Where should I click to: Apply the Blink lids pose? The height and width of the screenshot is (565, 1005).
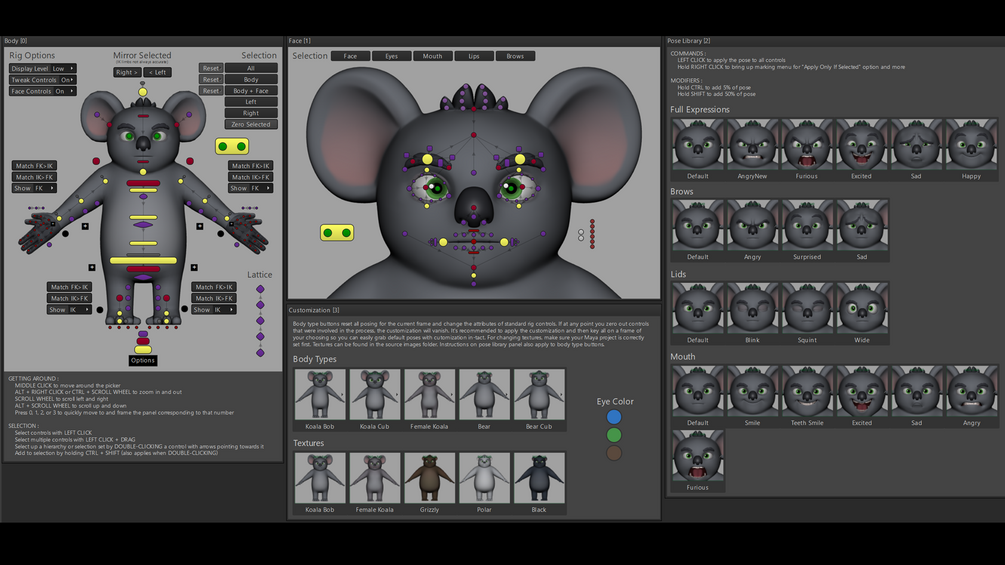(x=752, y=308)
